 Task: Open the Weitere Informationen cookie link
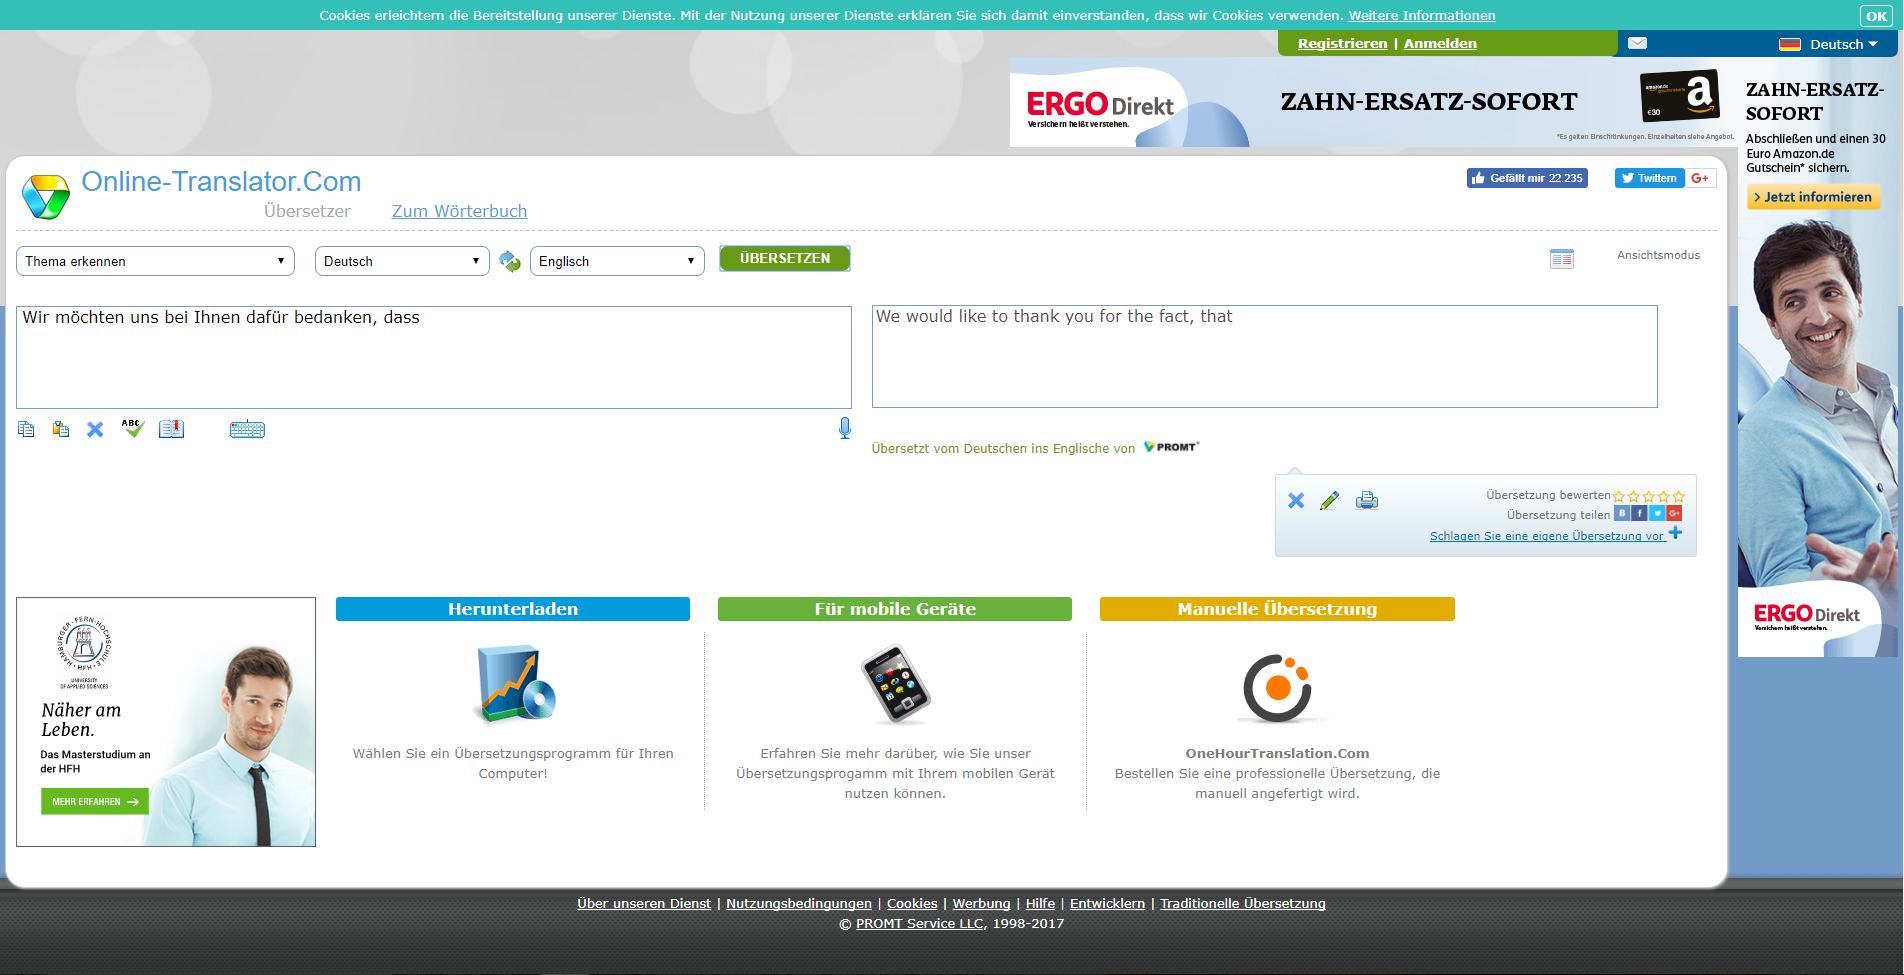pyautogui.click(x=1422, y=15)
